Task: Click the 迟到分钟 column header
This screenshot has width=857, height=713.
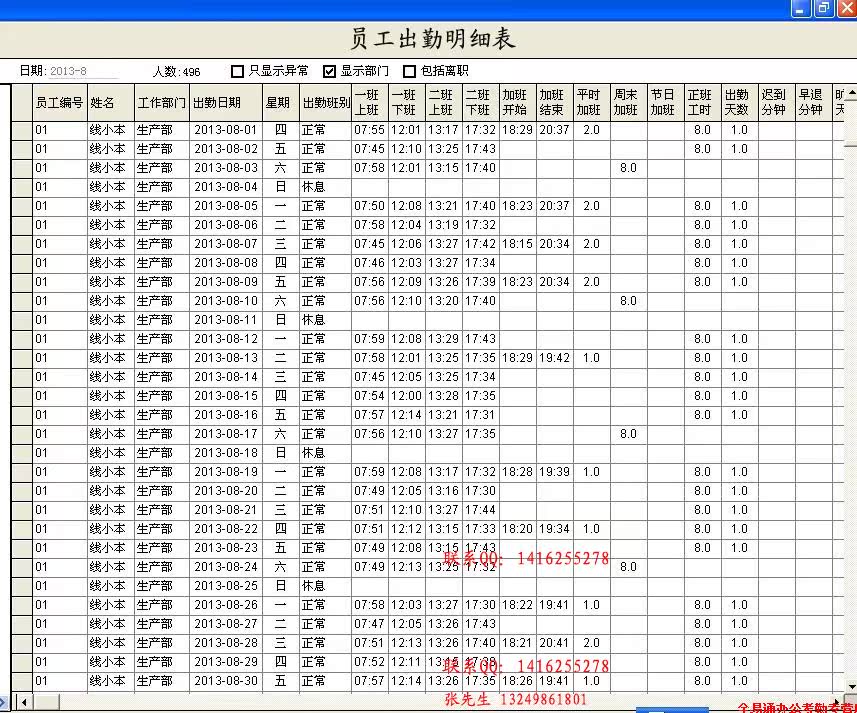Action: (773, 103)
